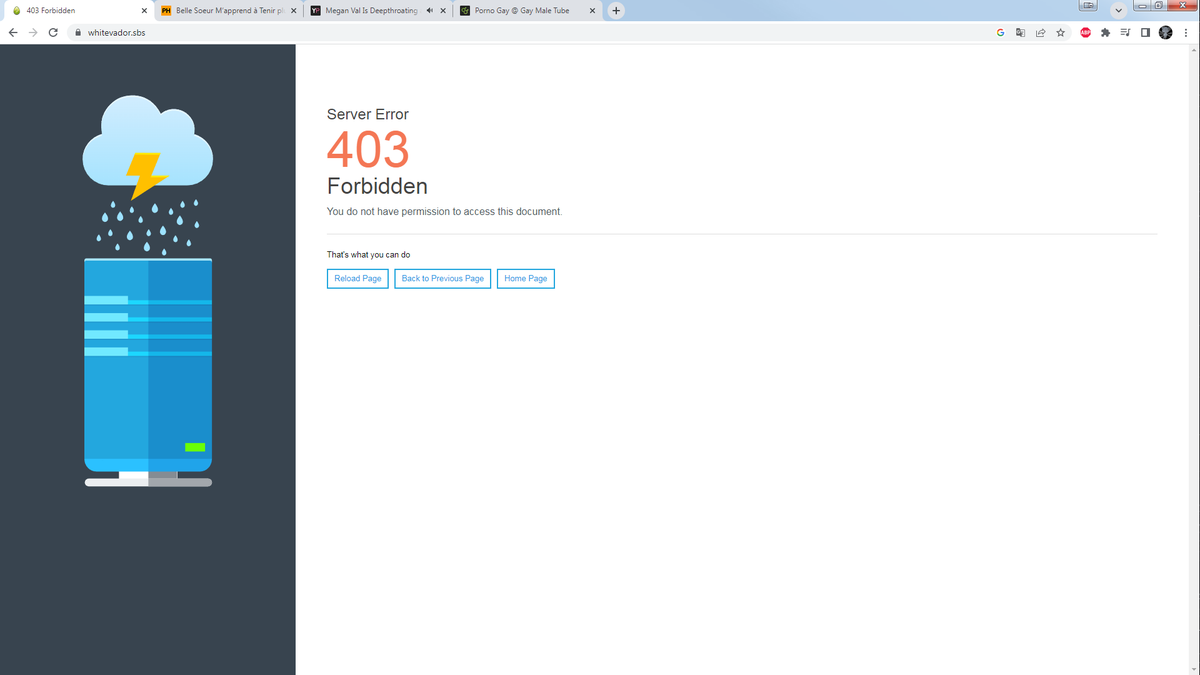Viewport: 1200px width, 675px height.
Task: Click the 'You do not have permission' message
Action: pos(445,212)
